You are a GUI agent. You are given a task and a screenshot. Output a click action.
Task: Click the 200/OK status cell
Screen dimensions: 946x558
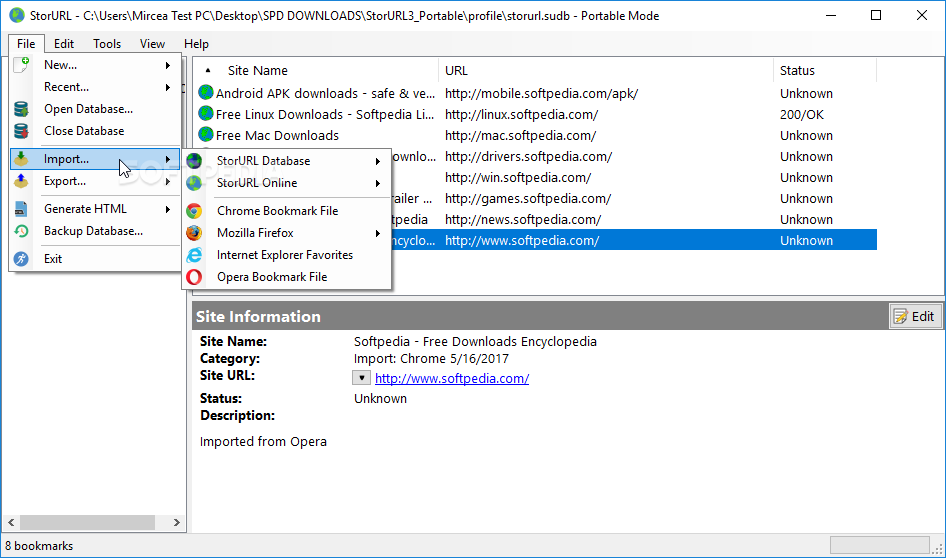tap(801, 115)
